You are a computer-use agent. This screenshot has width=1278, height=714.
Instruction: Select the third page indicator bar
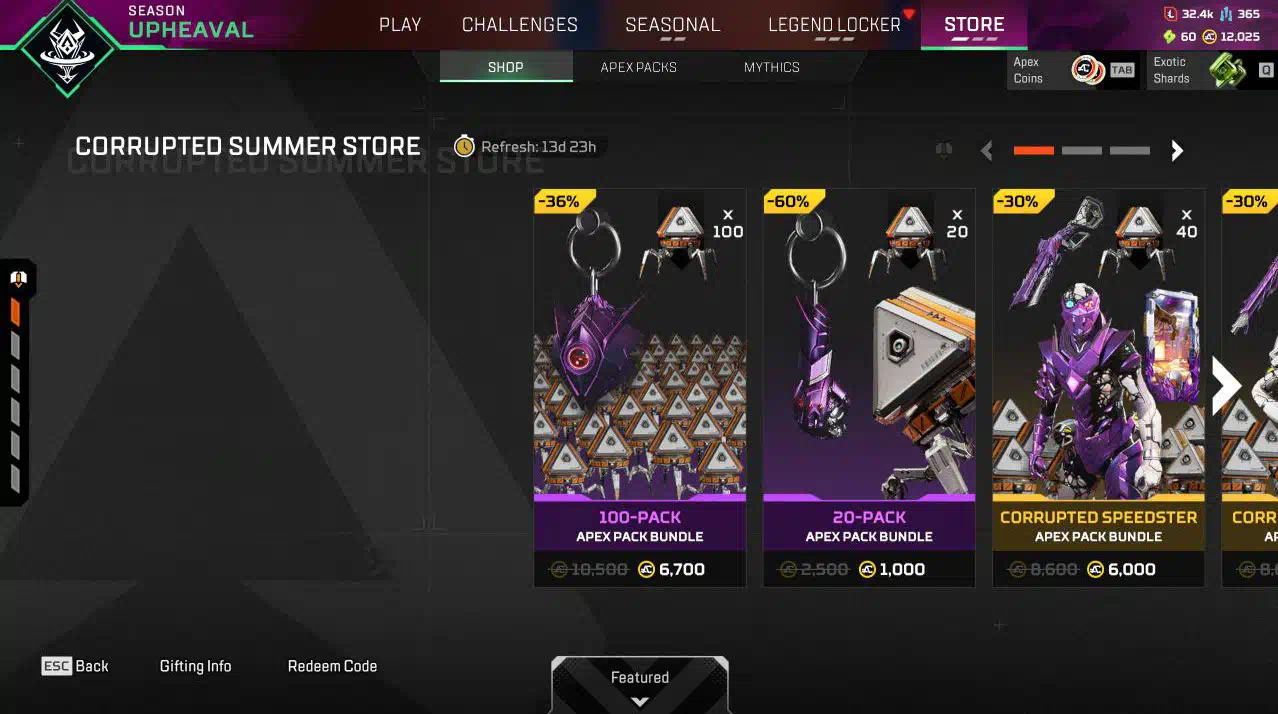point(1130,151)
